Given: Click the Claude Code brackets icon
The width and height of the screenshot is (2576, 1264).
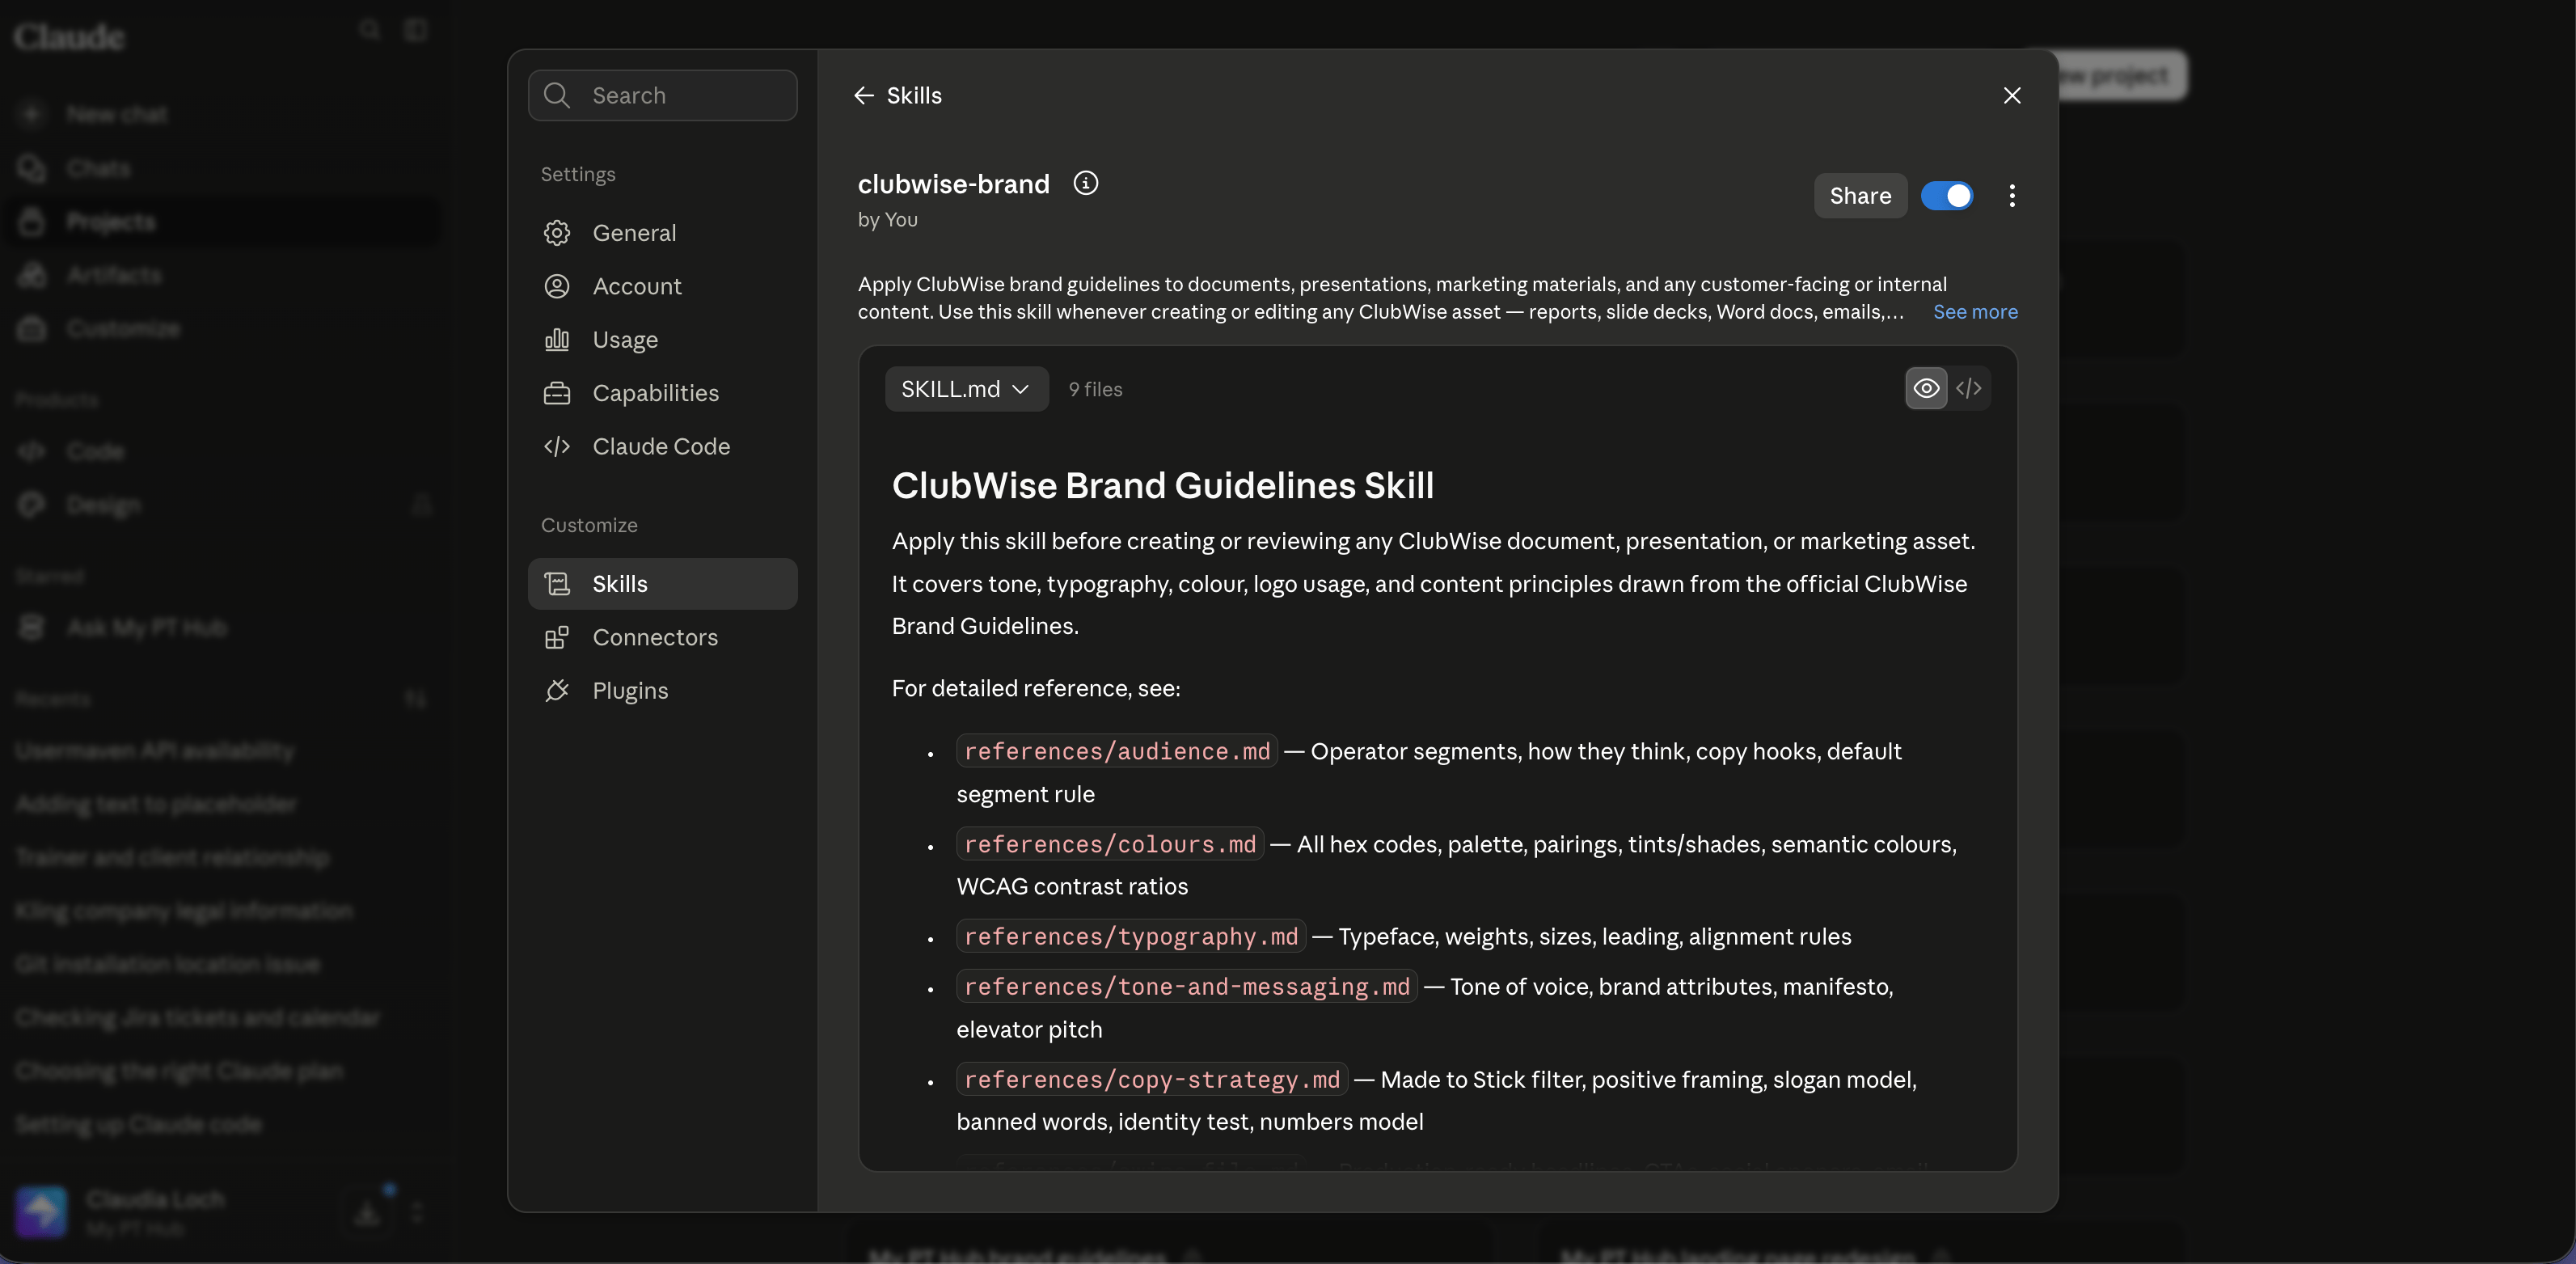Looking at the screenshot, I should click(x=557, y=446).
